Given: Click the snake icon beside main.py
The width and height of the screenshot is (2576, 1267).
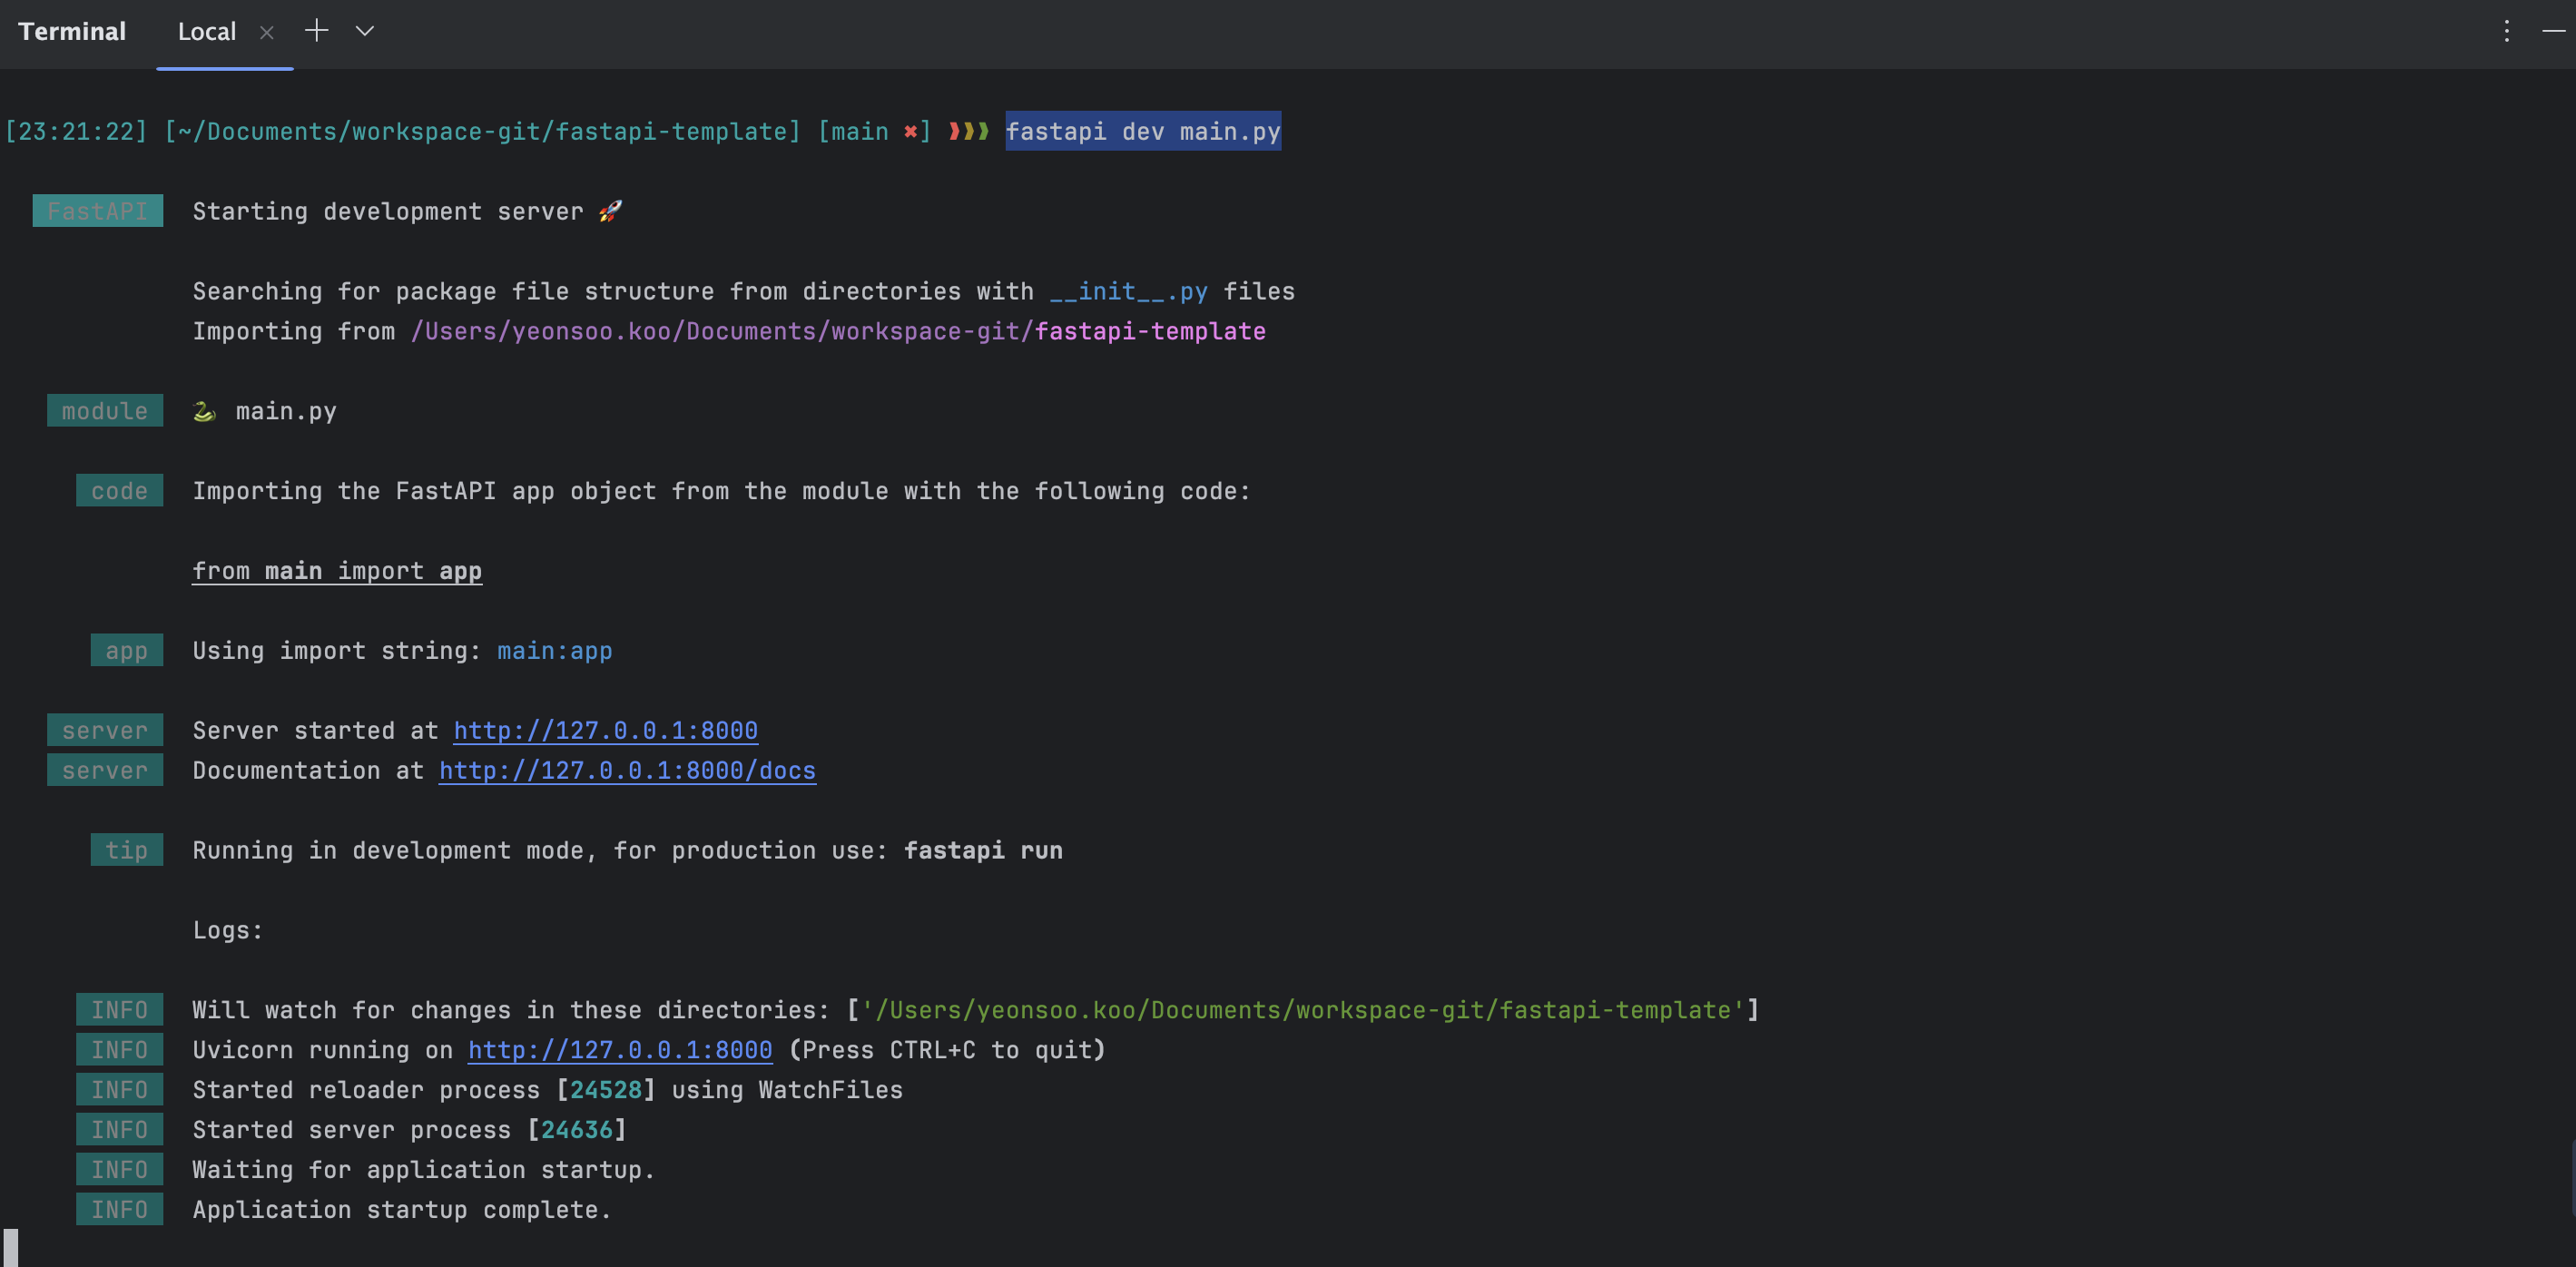Looking at the screenshot, I should click(204, 411).
